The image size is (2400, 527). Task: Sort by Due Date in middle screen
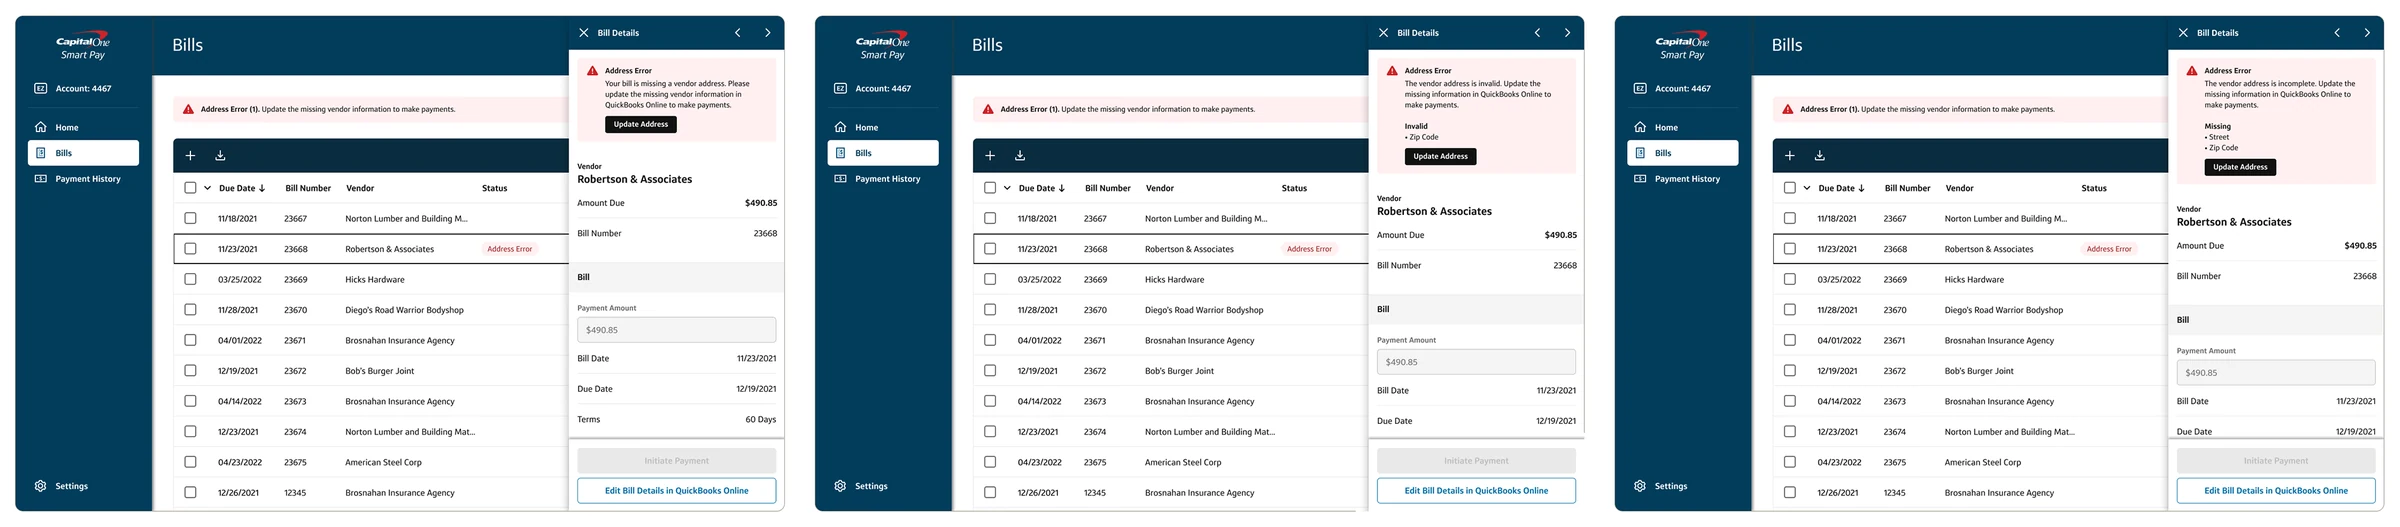[1042, 188]
